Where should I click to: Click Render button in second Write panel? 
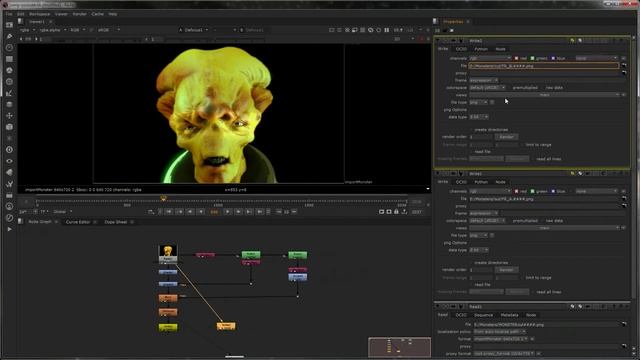click(506, 270)
